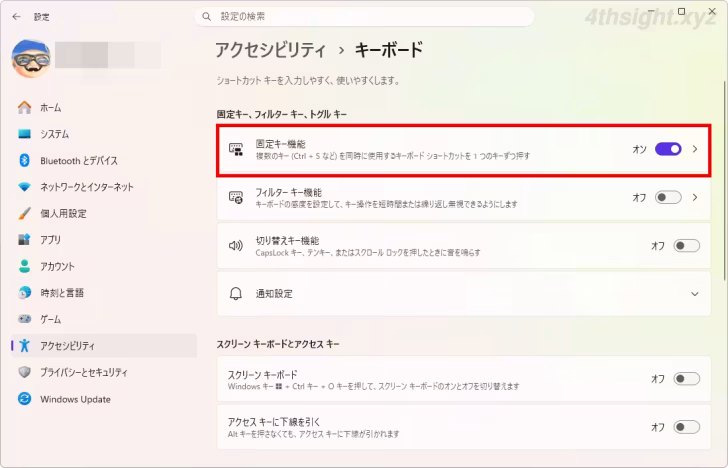Screen dimensions: 728x468
Task: Click the フィルター キー機能 keyboard icon
Action: (x=236, y=197)
